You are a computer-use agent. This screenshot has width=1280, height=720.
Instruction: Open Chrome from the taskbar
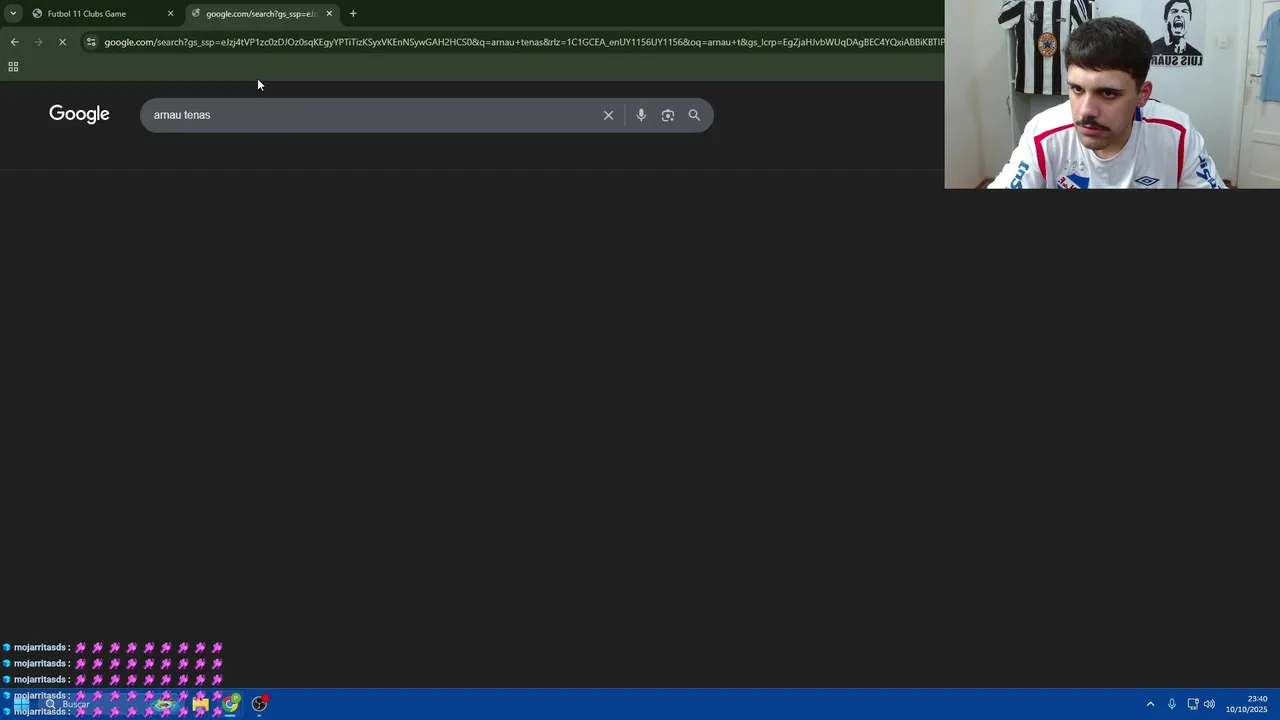(x=231, y=704)
